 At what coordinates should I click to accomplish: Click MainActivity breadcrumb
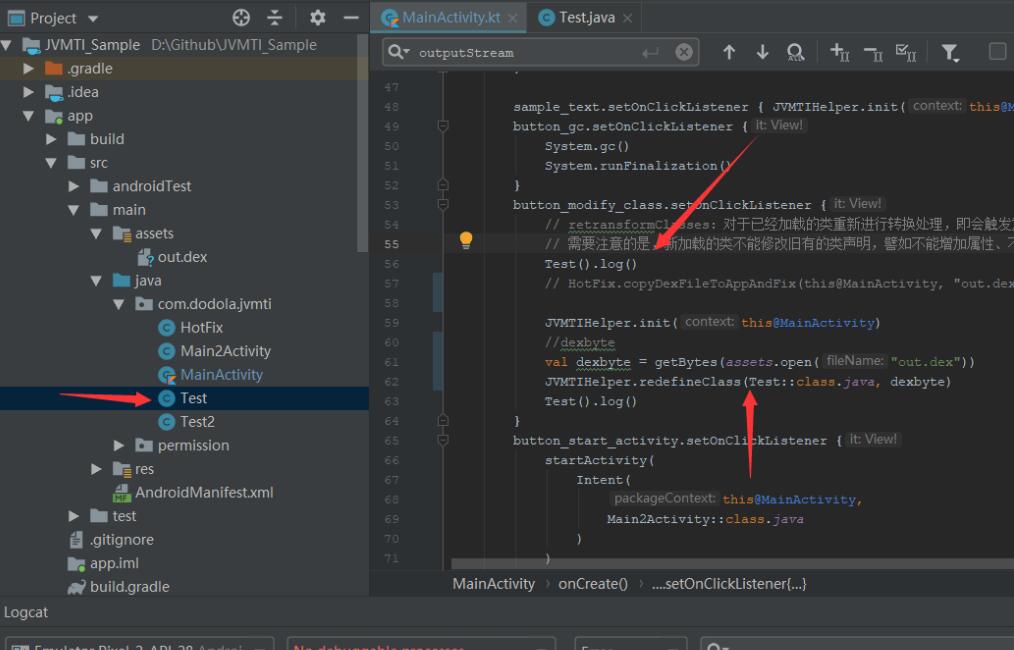[493, 584]
